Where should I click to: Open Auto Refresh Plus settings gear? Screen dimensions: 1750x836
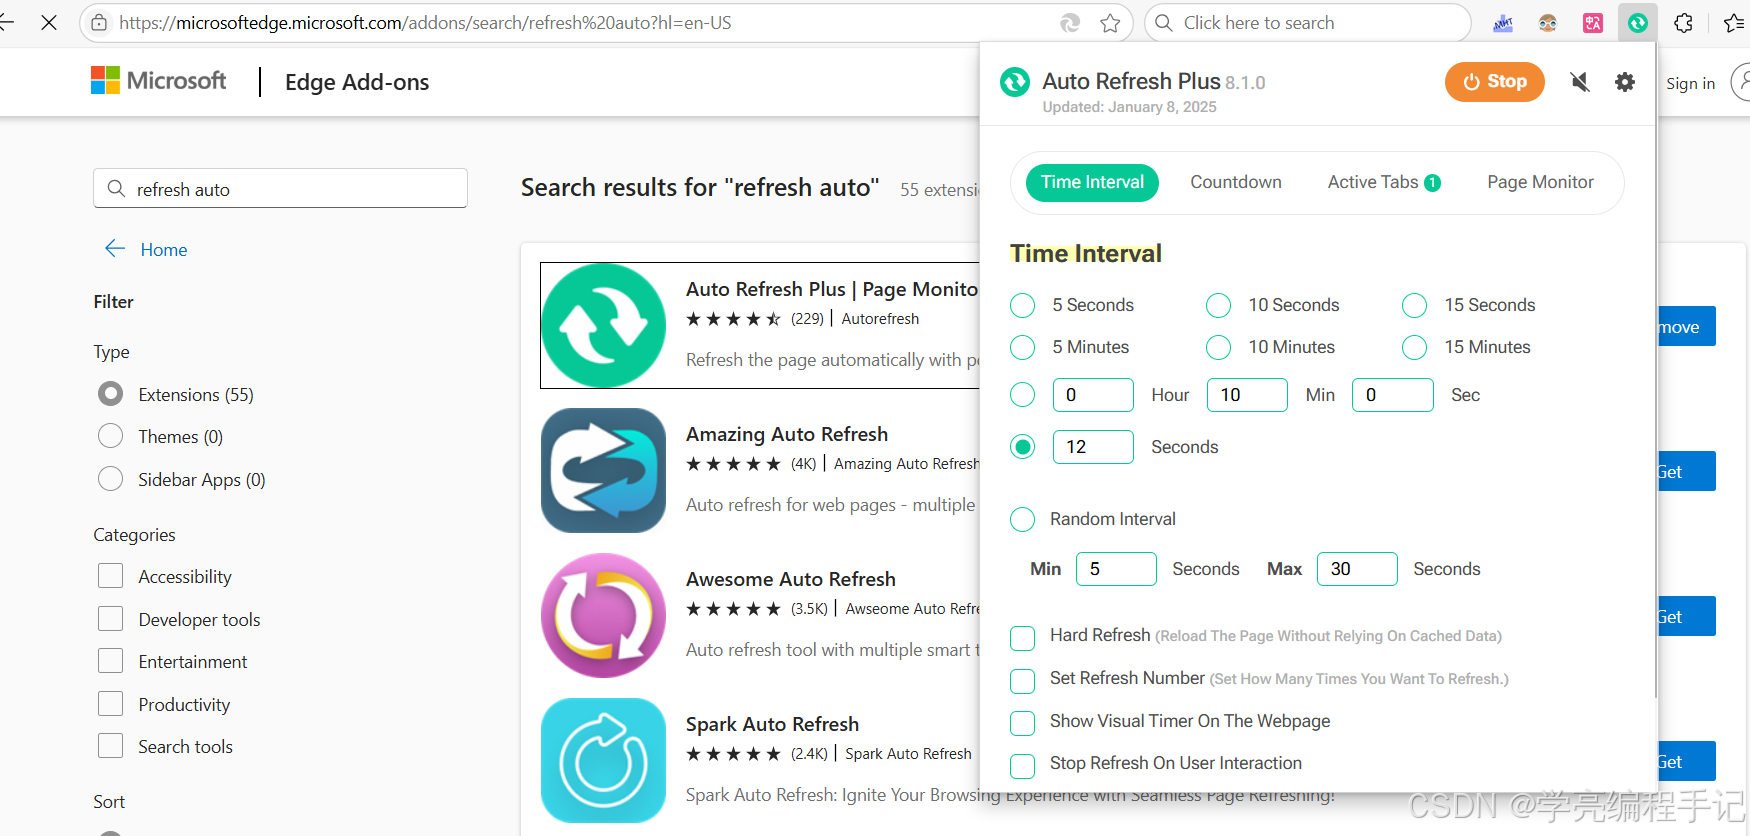(1625, 82)
